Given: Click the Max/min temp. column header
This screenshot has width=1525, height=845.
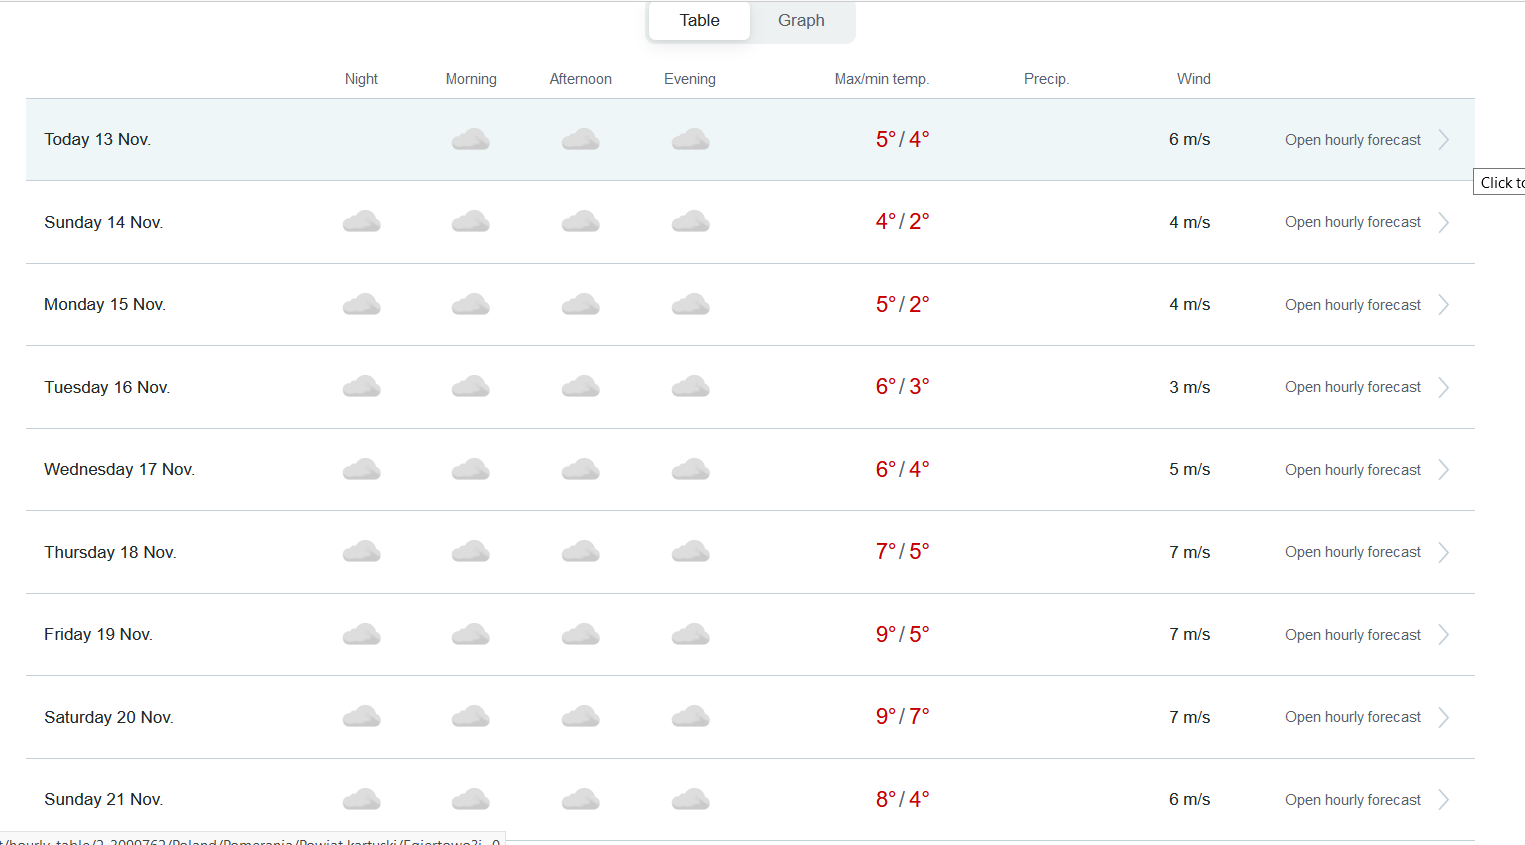Looking at the screenshot, I should point(881,79).
